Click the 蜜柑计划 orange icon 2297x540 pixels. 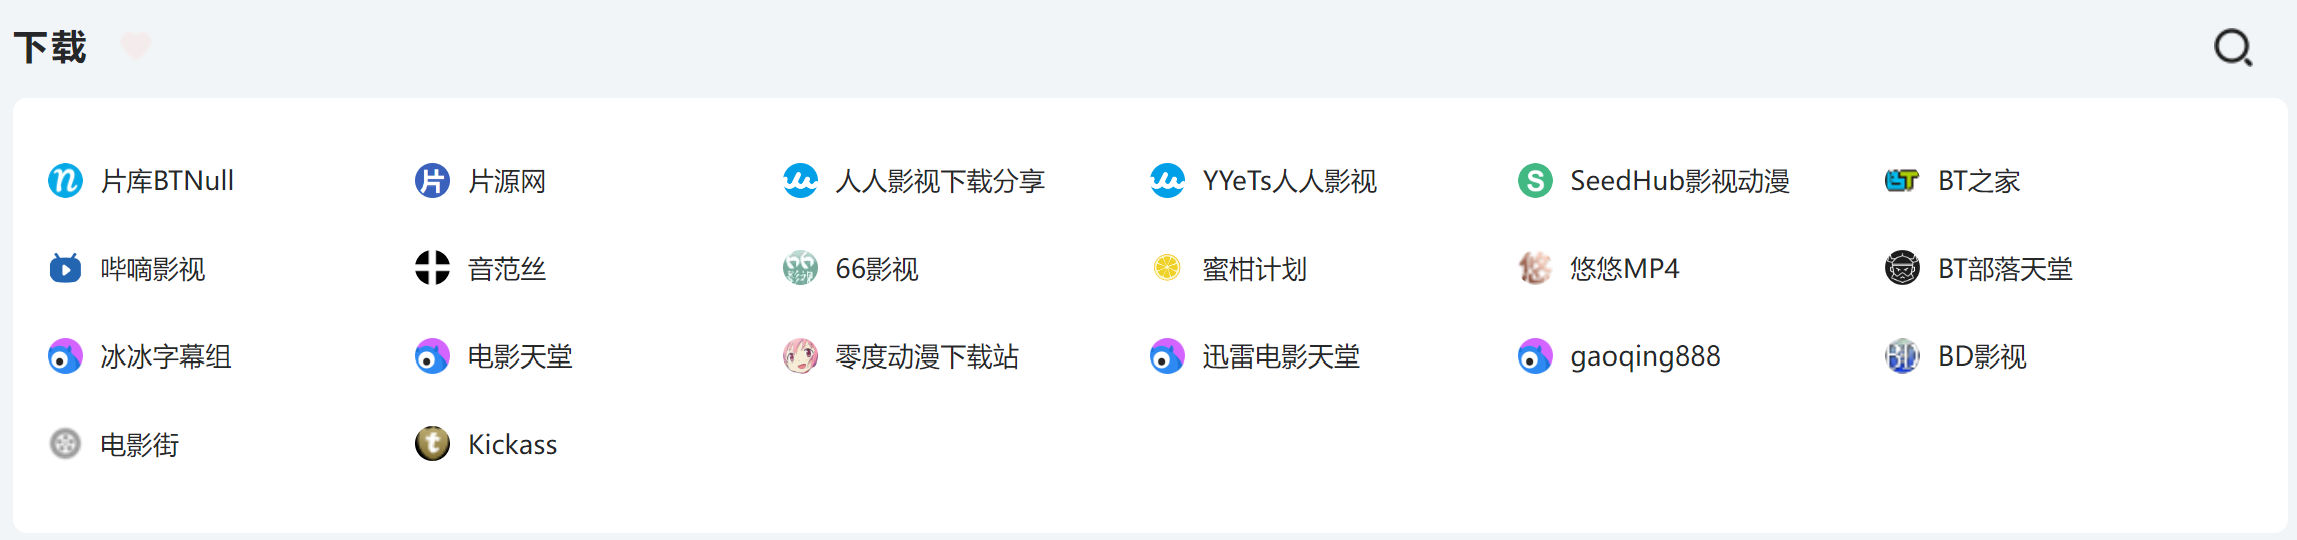tap(1167, 268)
